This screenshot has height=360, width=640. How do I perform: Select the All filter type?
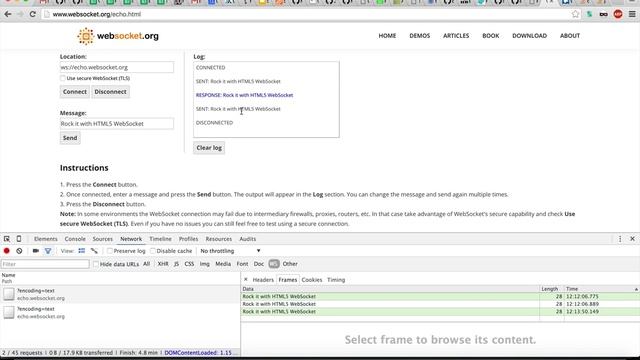[x=147, y=264]
